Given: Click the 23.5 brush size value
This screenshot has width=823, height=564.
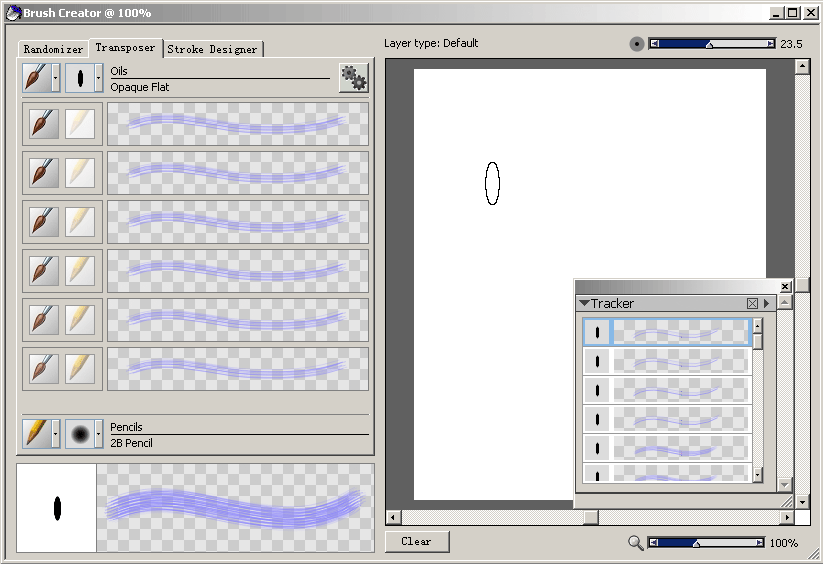Looking at the screenshot, I should click(x=791, y=44).
